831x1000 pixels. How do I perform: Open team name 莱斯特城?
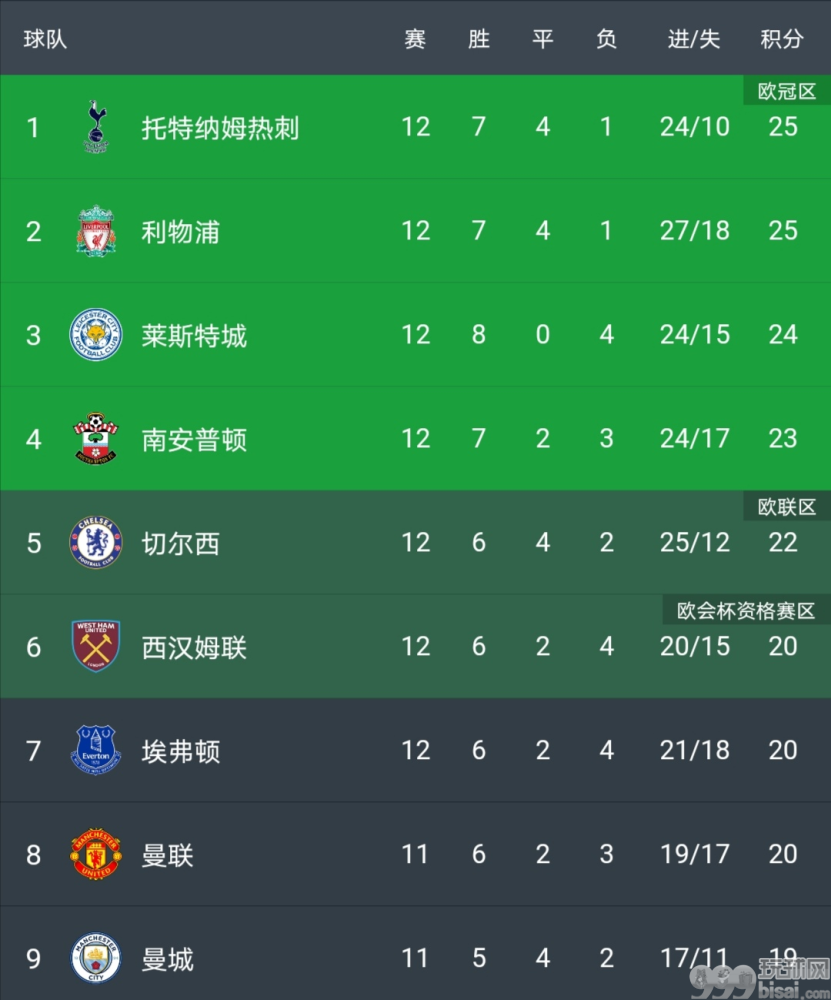pyautogui.click(x=194, y=335)
